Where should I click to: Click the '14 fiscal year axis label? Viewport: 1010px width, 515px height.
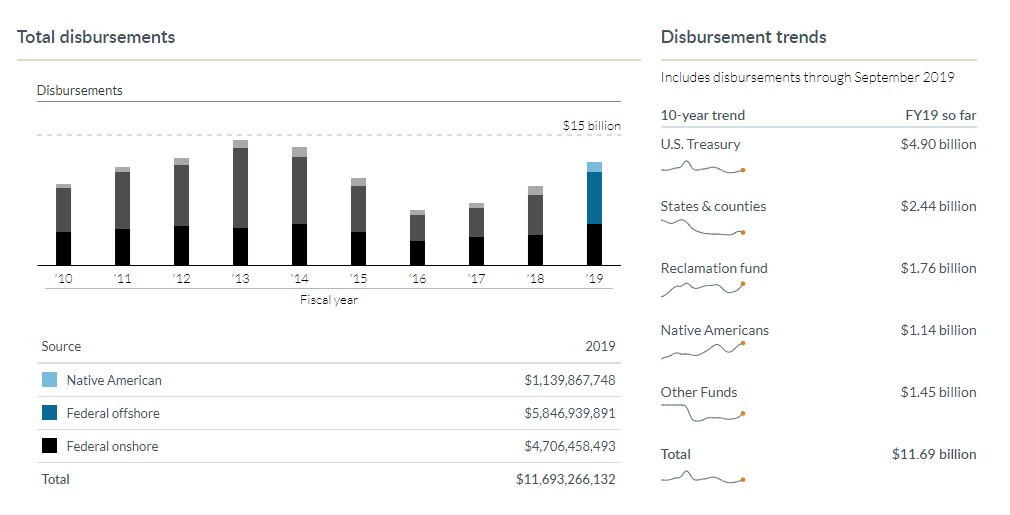tap(299, 279)
